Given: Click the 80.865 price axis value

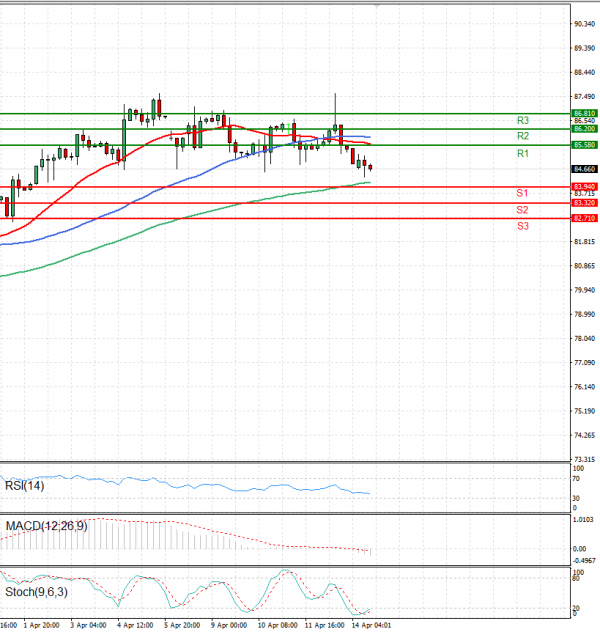Looking at the screenshot, I should (584, 266).
